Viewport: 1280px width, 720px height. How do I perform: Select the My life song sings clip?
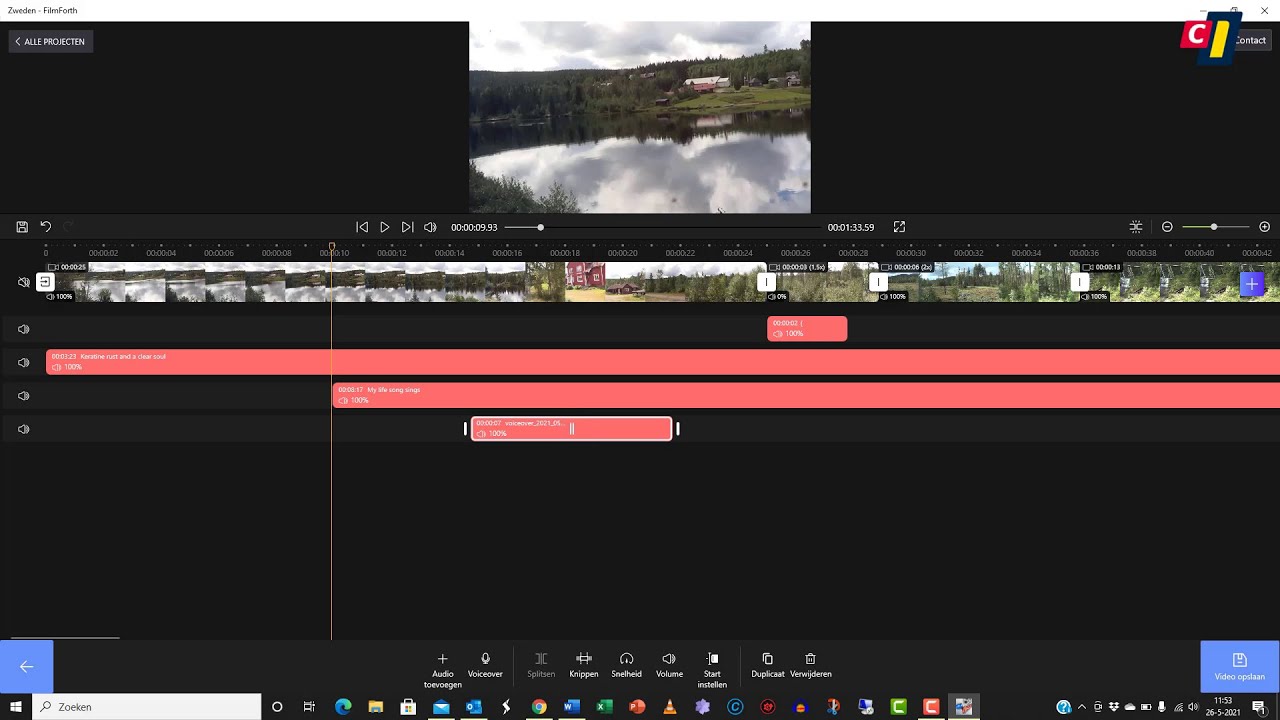click(806, 395)
